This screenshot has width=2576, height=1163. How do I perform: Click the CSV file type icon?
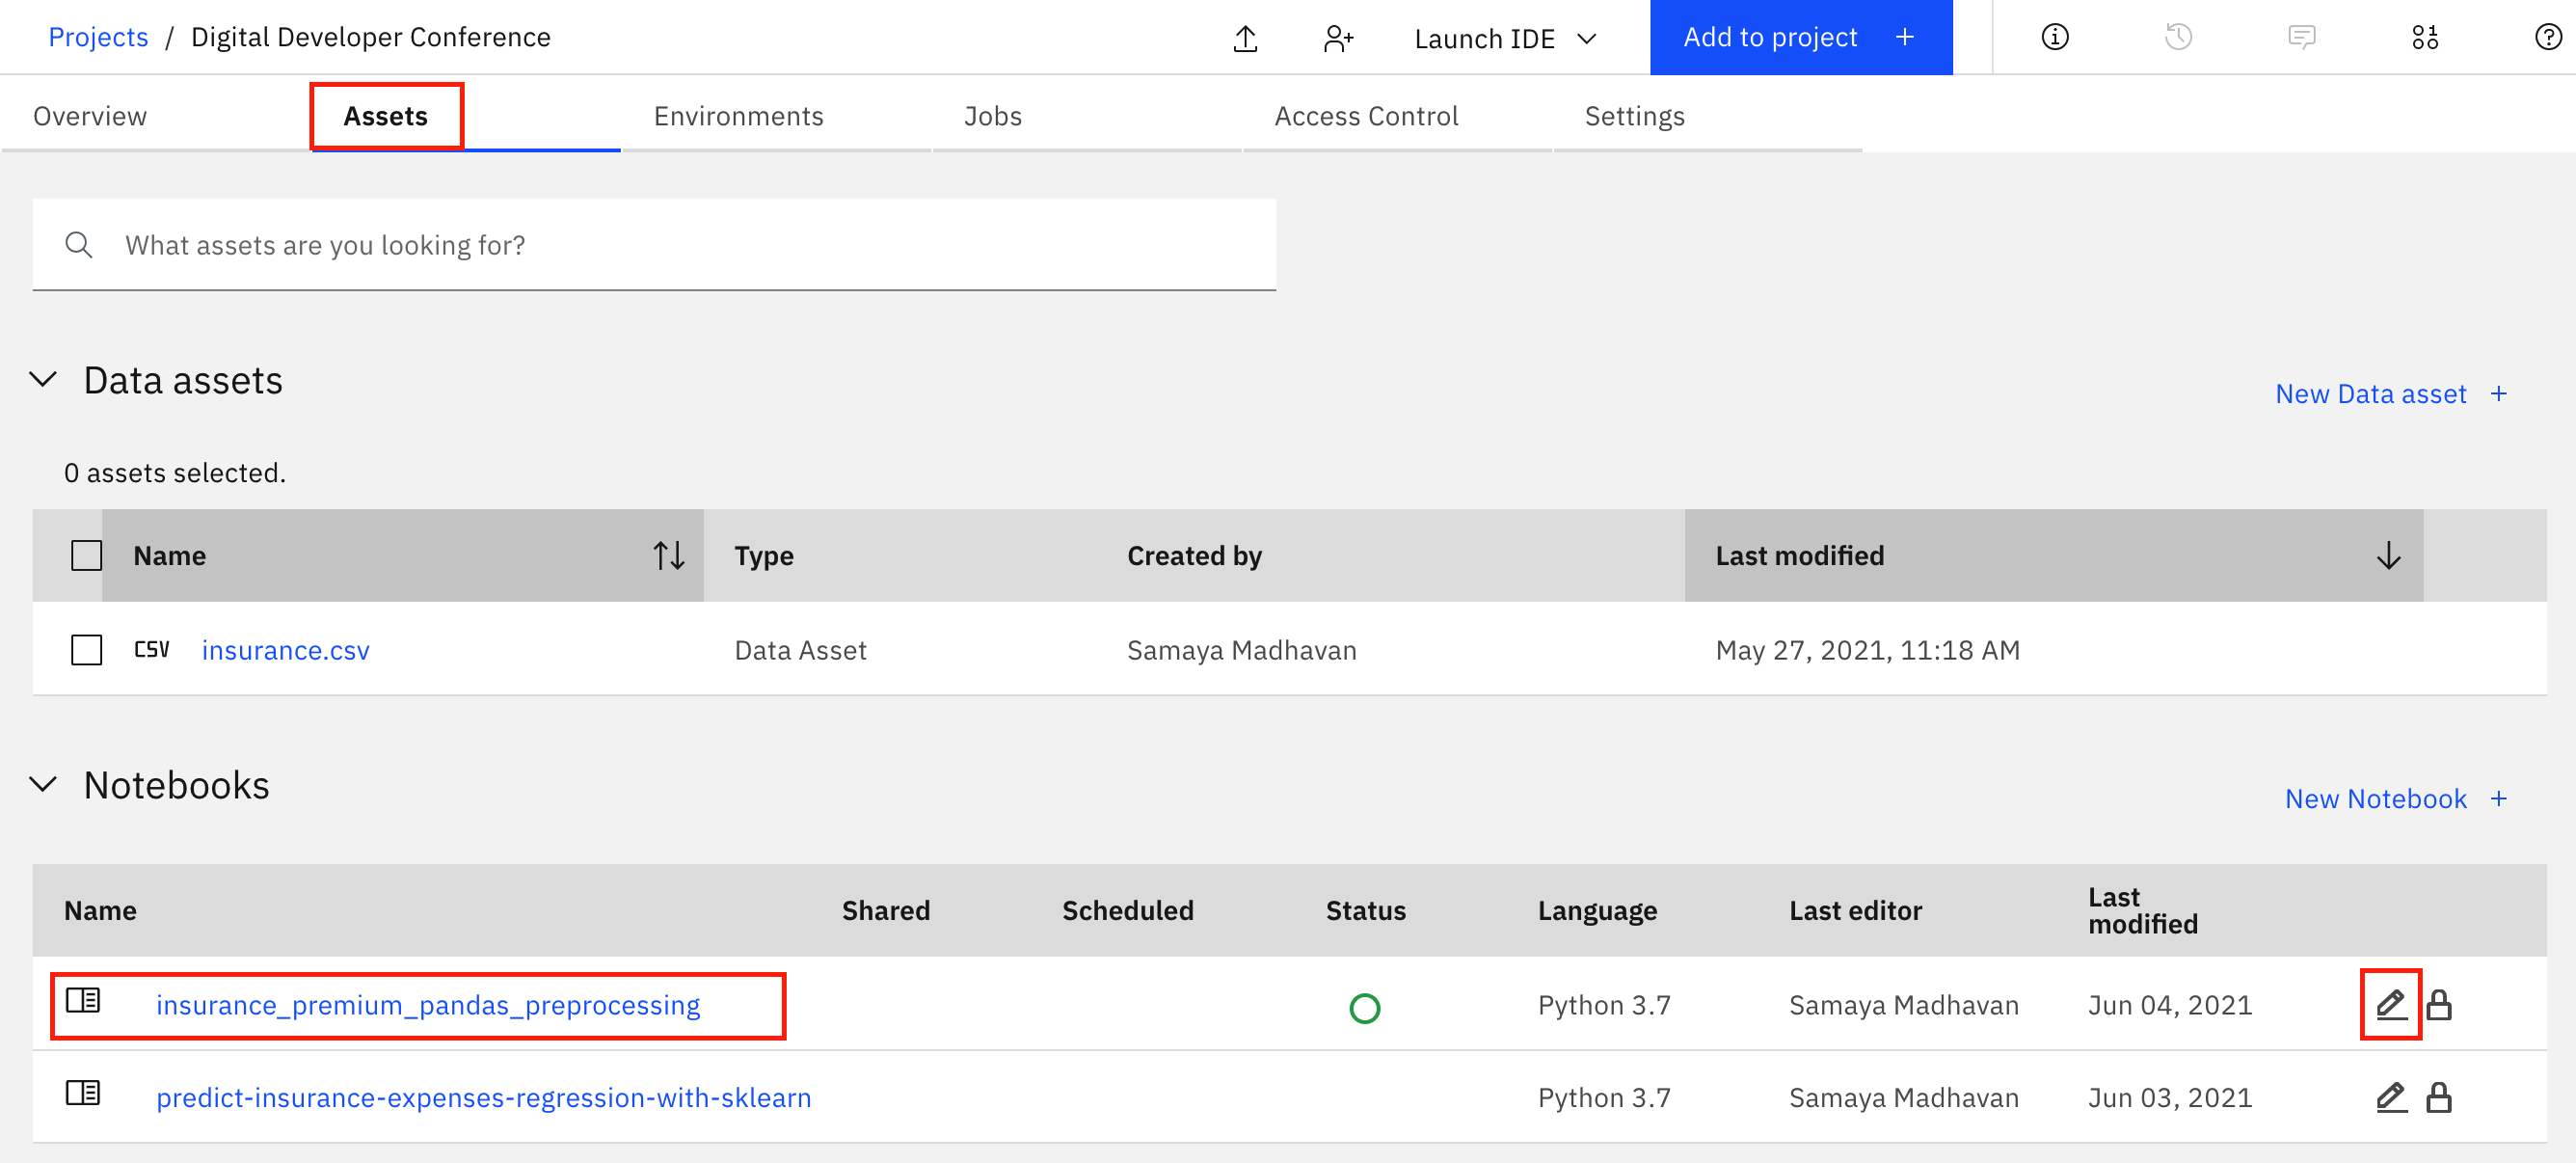152,650
